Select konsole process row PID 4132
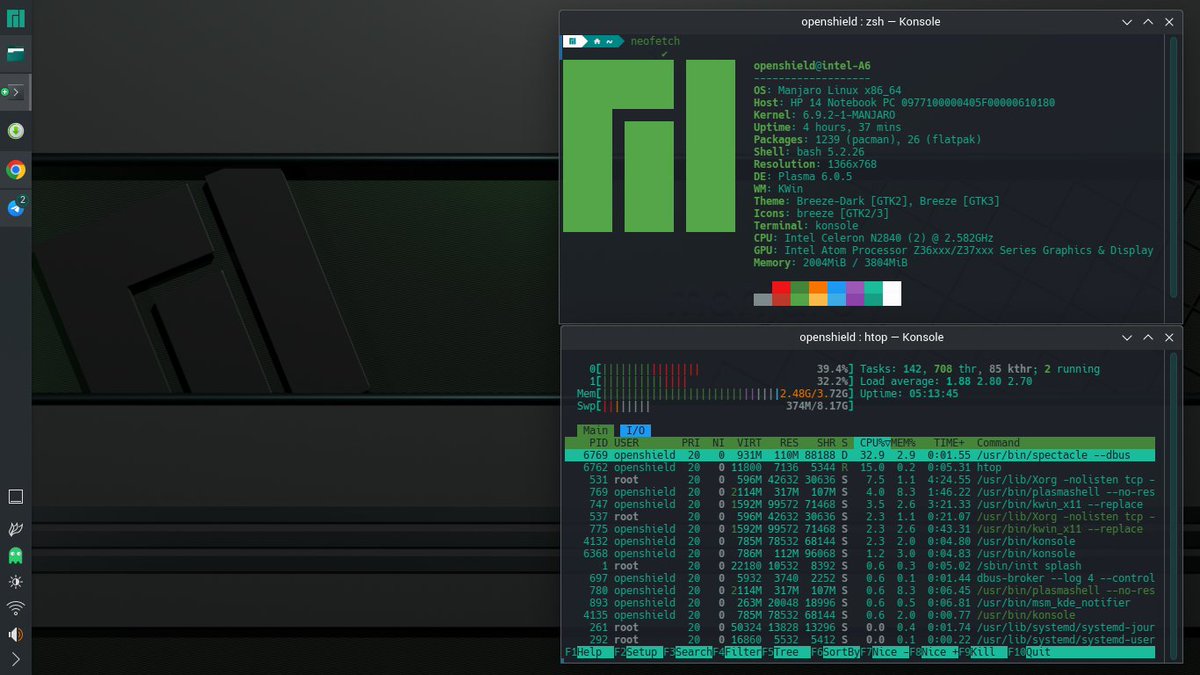Screen dimensions: 1200x675 tap(860, 541)
